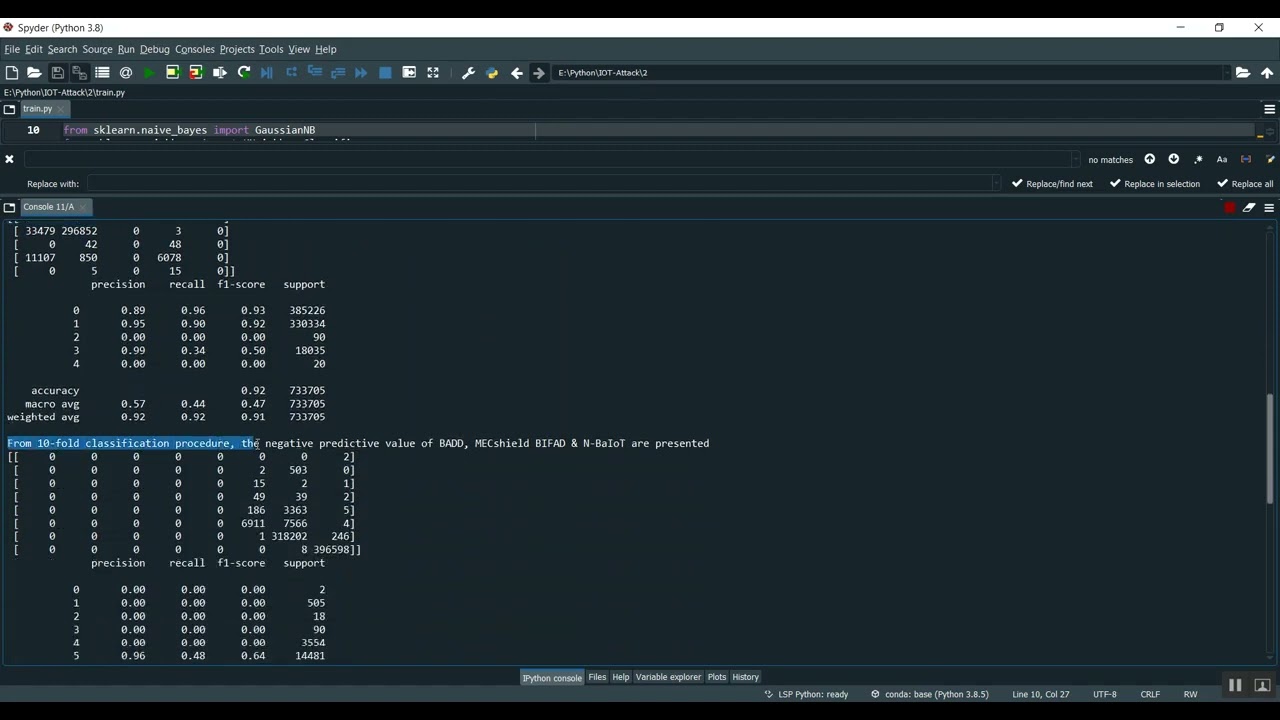Switch to History pane
The width and height of the screenshot is (1280, 720).
point(746,677)
